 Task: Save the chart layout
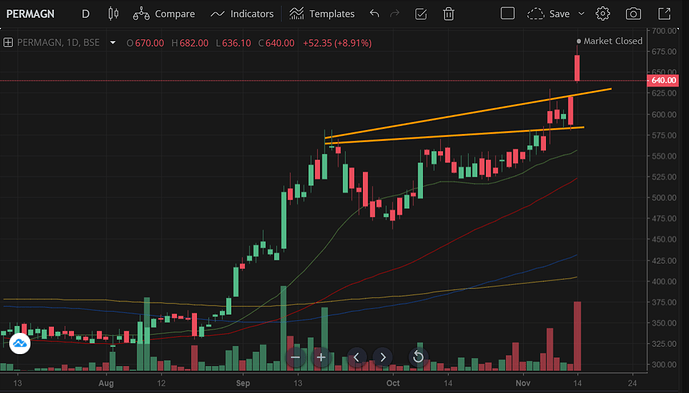click(x=548, y=14)
